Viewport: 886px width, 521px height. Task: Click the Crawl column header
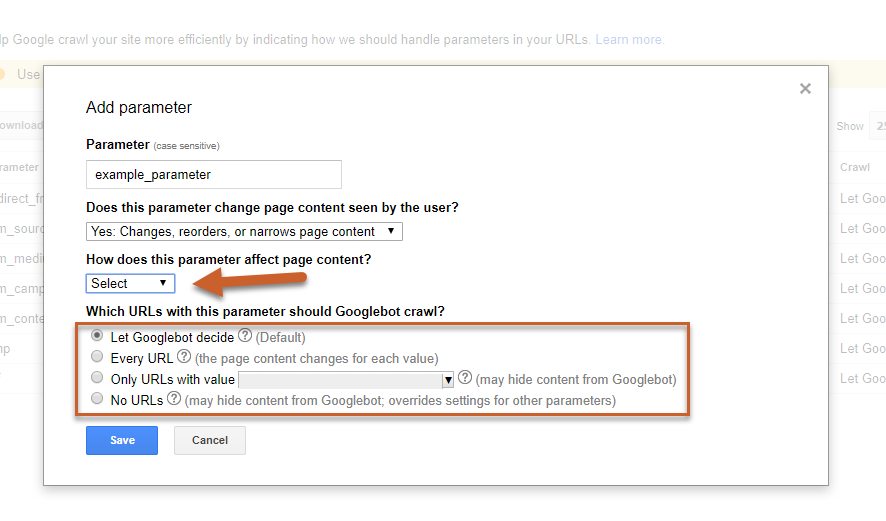click(x=855, y=167)
